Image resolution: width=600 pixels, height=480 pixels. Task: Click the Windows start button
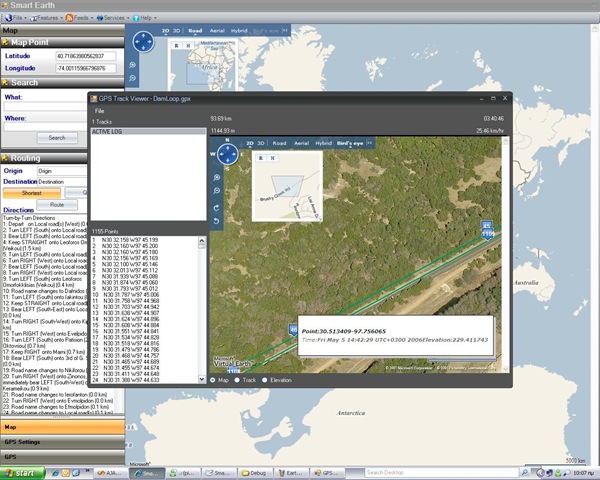(x=23, y=473)
